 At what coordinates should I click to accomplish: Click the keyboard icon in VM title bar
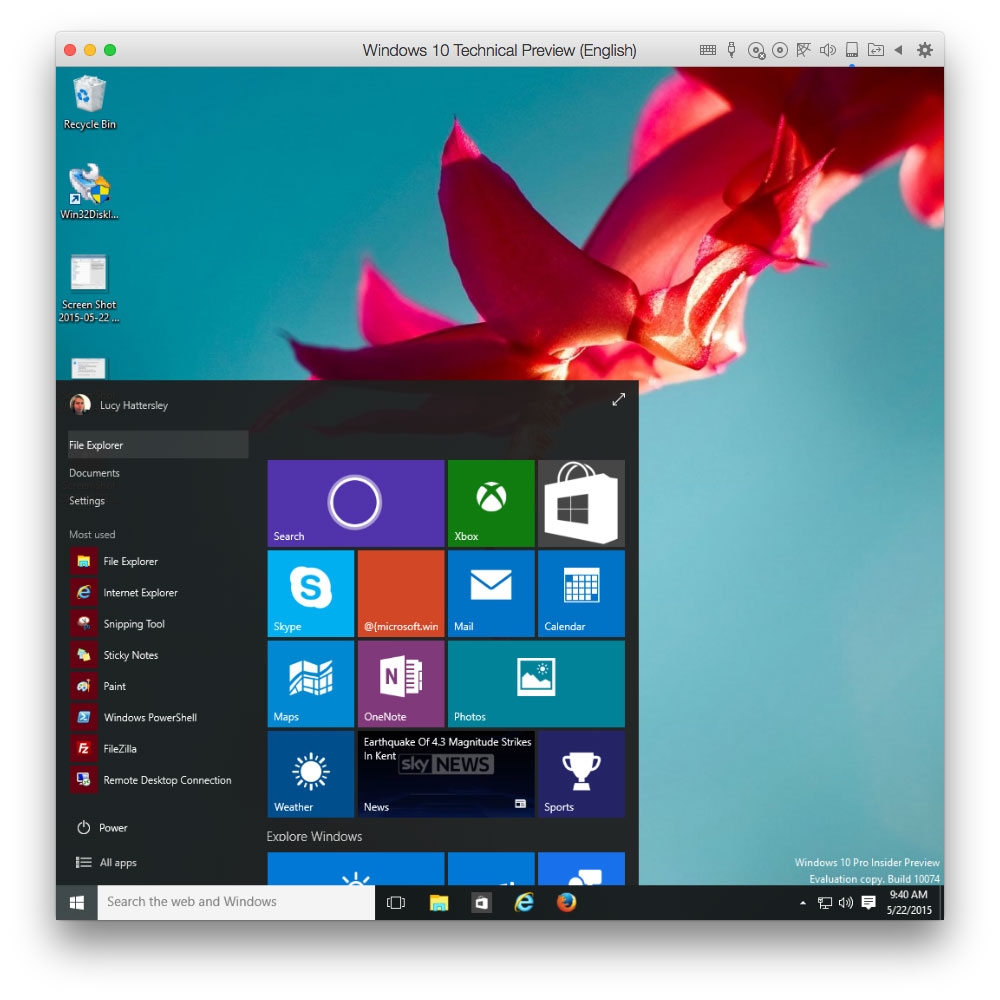coord(707,50)
